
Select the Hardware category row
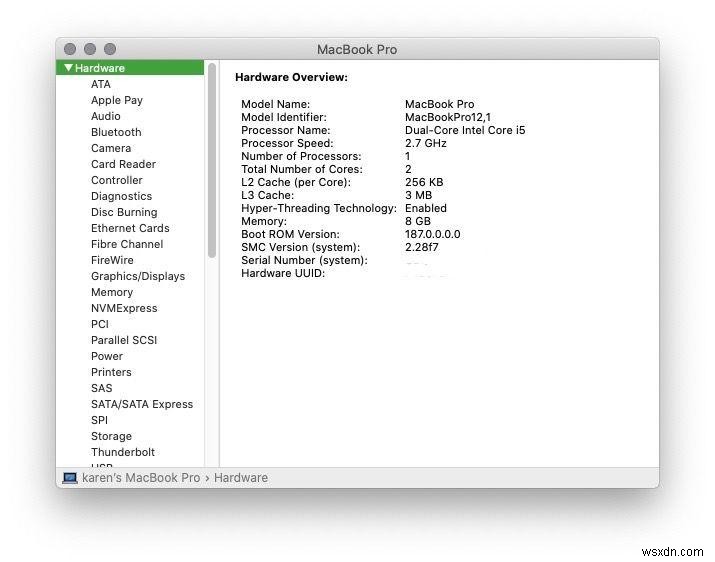click(x=130, y=68)
